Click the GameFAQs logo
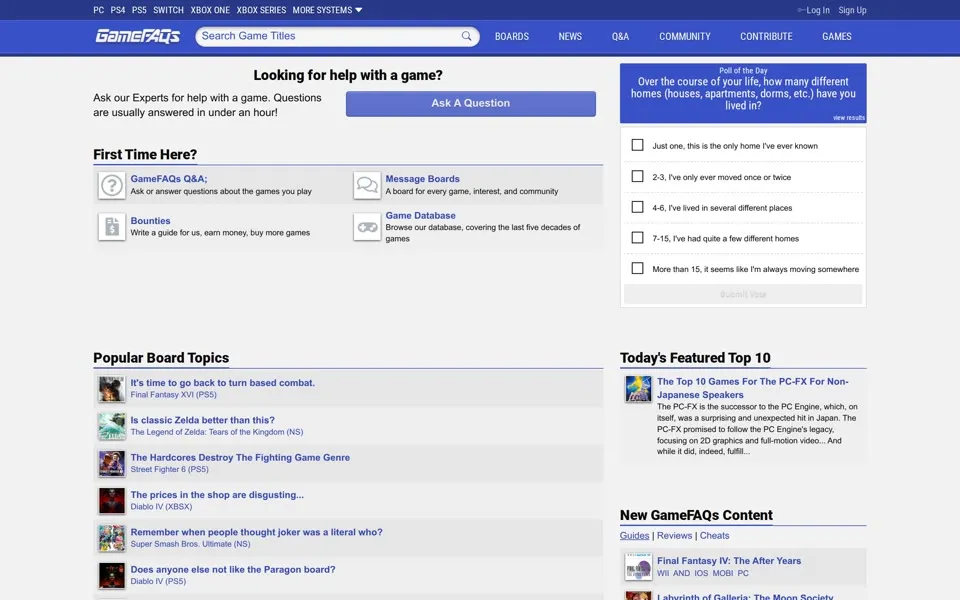The width and height of the screenshot is (960, 600). (x=137, y=36)
